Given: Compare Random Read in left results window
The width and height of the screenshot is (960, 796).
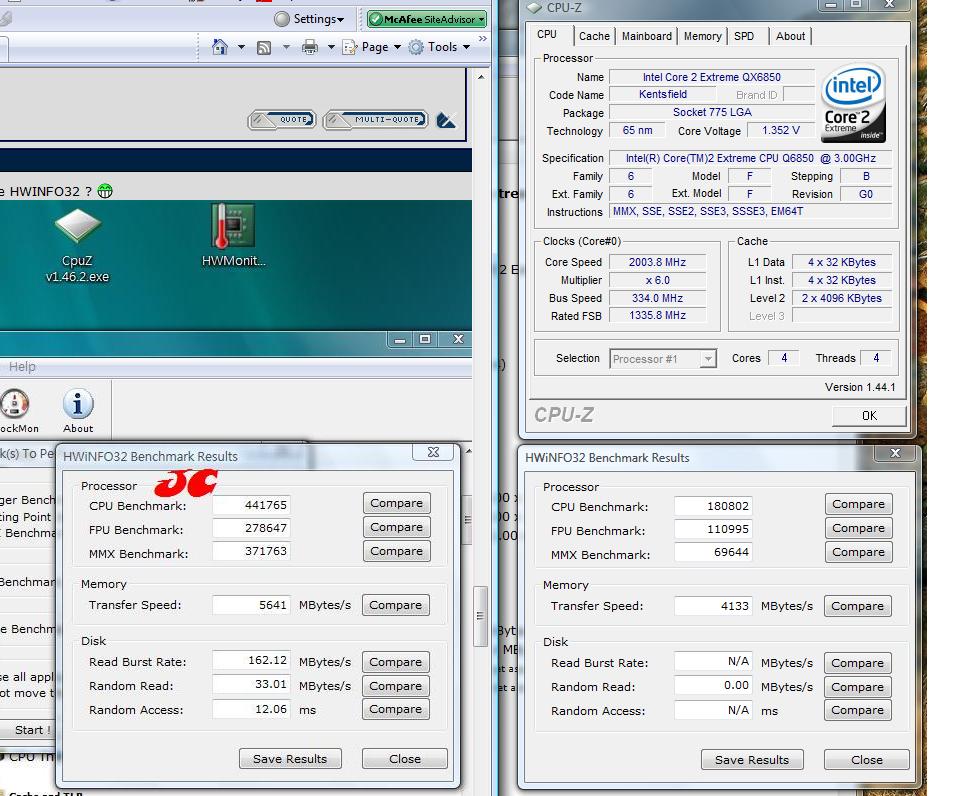Looking at the screenshot, I should (396, 686).
